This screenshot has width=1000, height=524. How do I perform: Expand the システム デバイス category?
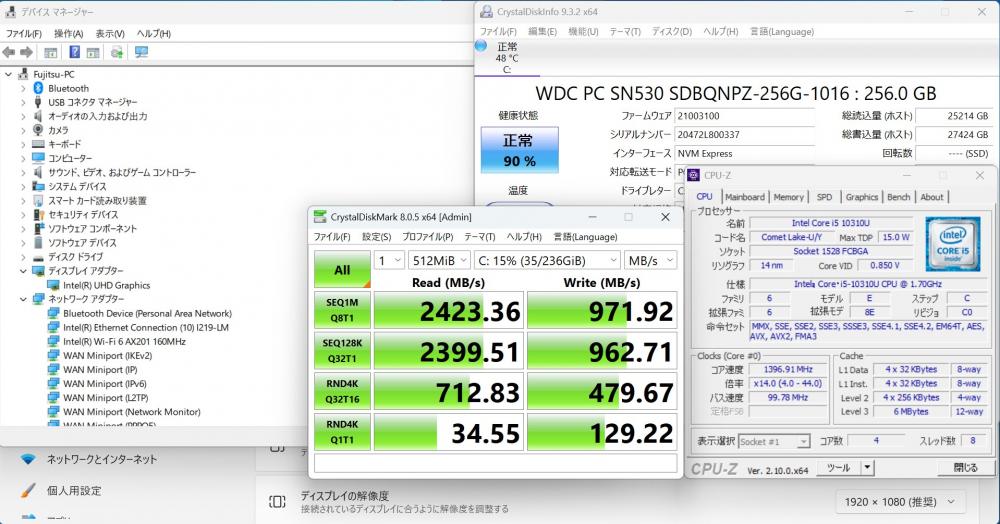click(x=23, y=186)
